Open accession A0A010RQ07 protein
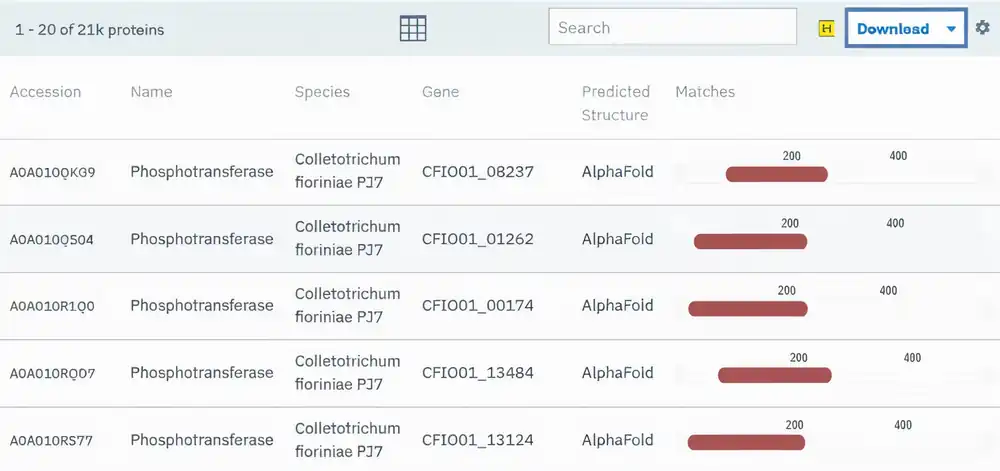This screenshot has width=1000, height=471. [53, 373]
